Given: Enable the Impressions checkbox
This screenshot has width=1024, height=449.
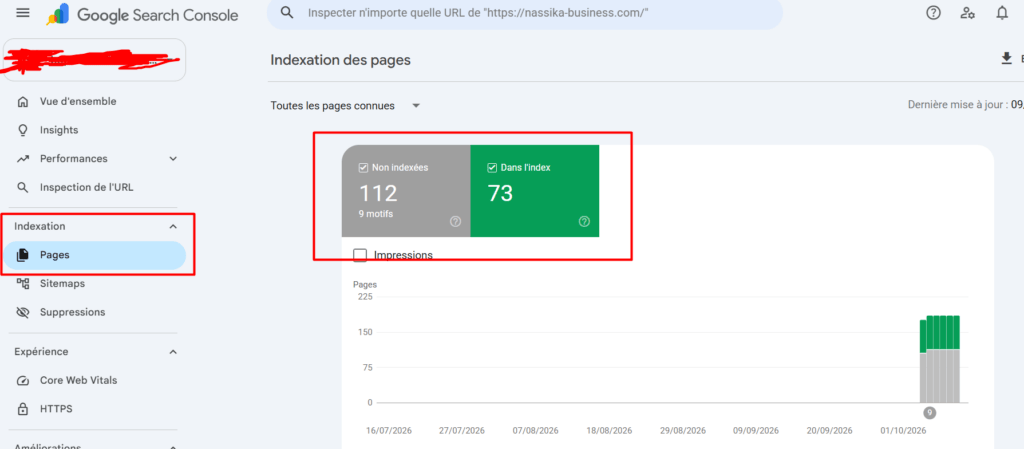Looking at the screenshot, I should click(x=360, y=255).
